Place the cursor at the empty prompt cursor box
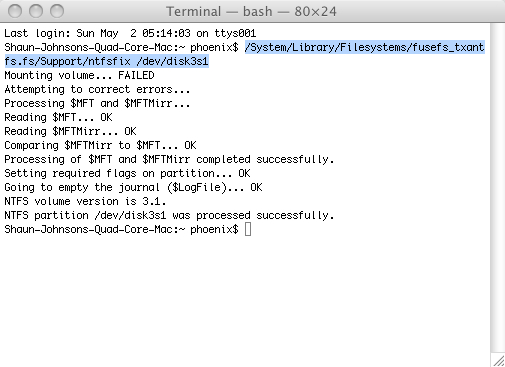Image resolution: width=505 pixels, height=367 pixels. click(x=248, y=229)
